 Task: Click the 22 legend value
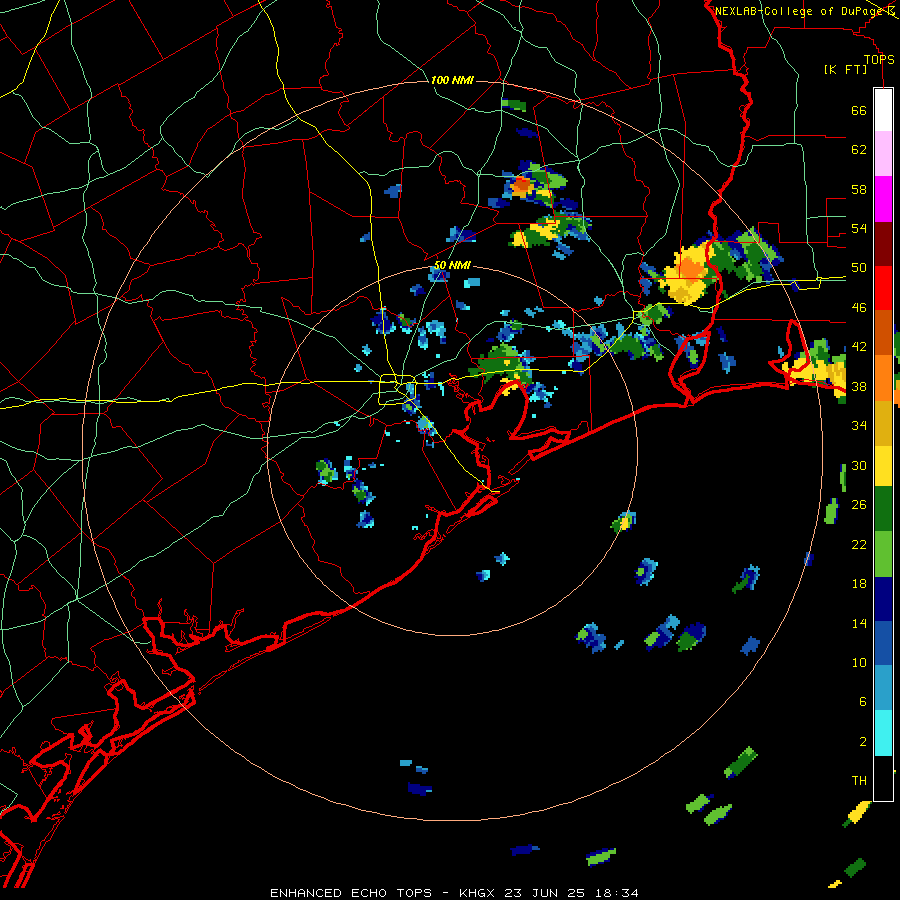coord(859,544)
